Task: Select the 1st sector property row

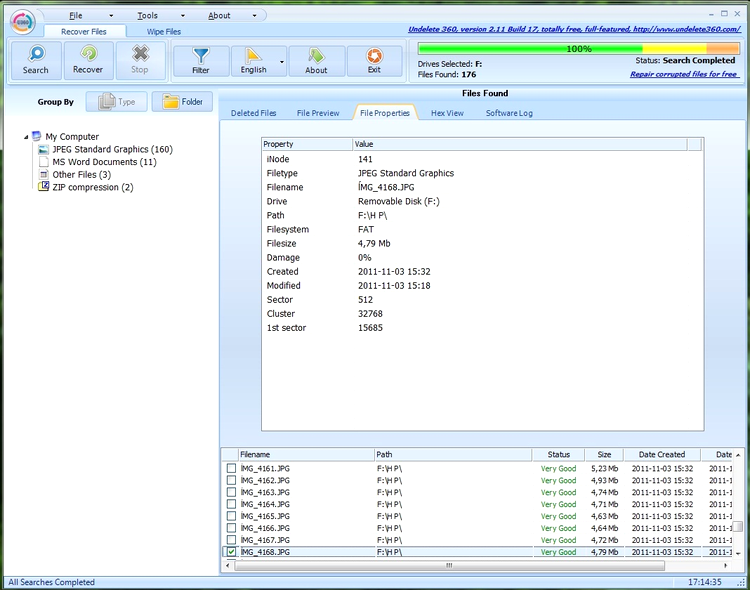Action: point(483,328)
